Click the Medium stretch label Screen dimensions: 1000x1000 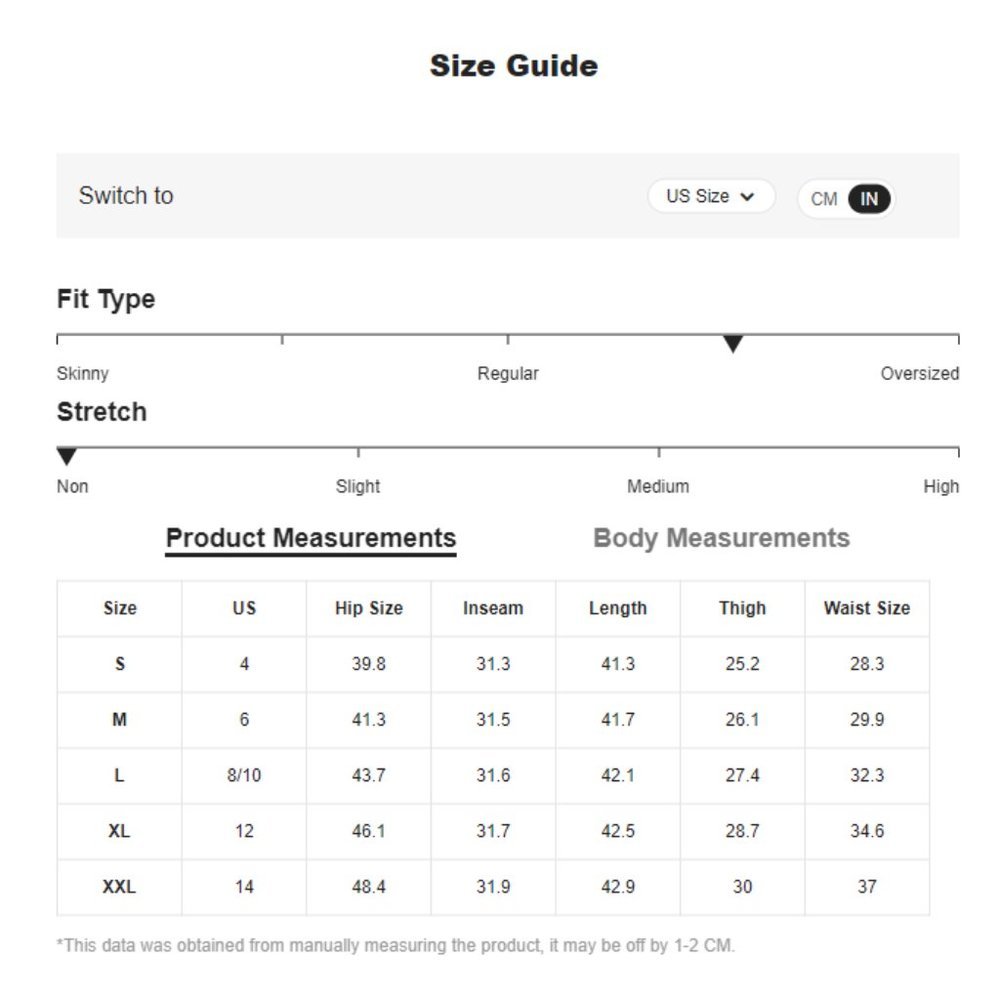tap(658, 487)
